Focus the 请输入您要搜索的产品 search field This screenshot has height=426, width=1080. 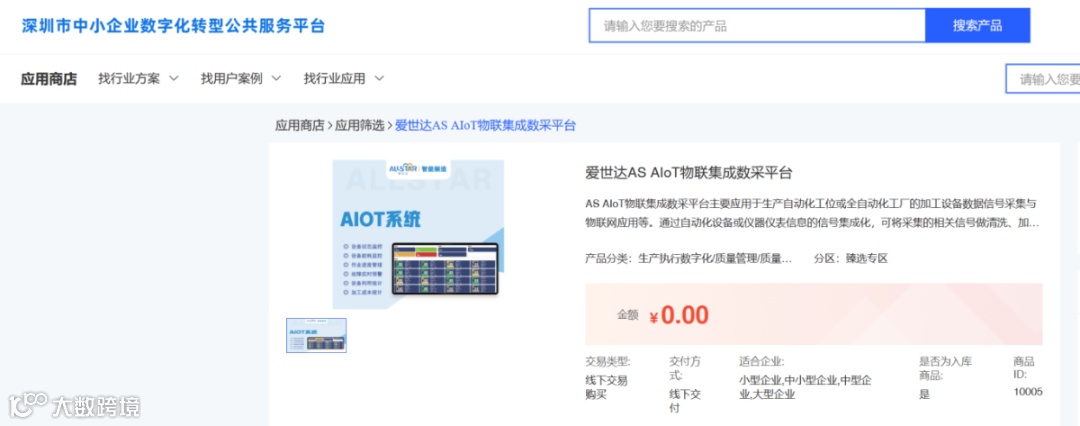(x=757, y=26)
